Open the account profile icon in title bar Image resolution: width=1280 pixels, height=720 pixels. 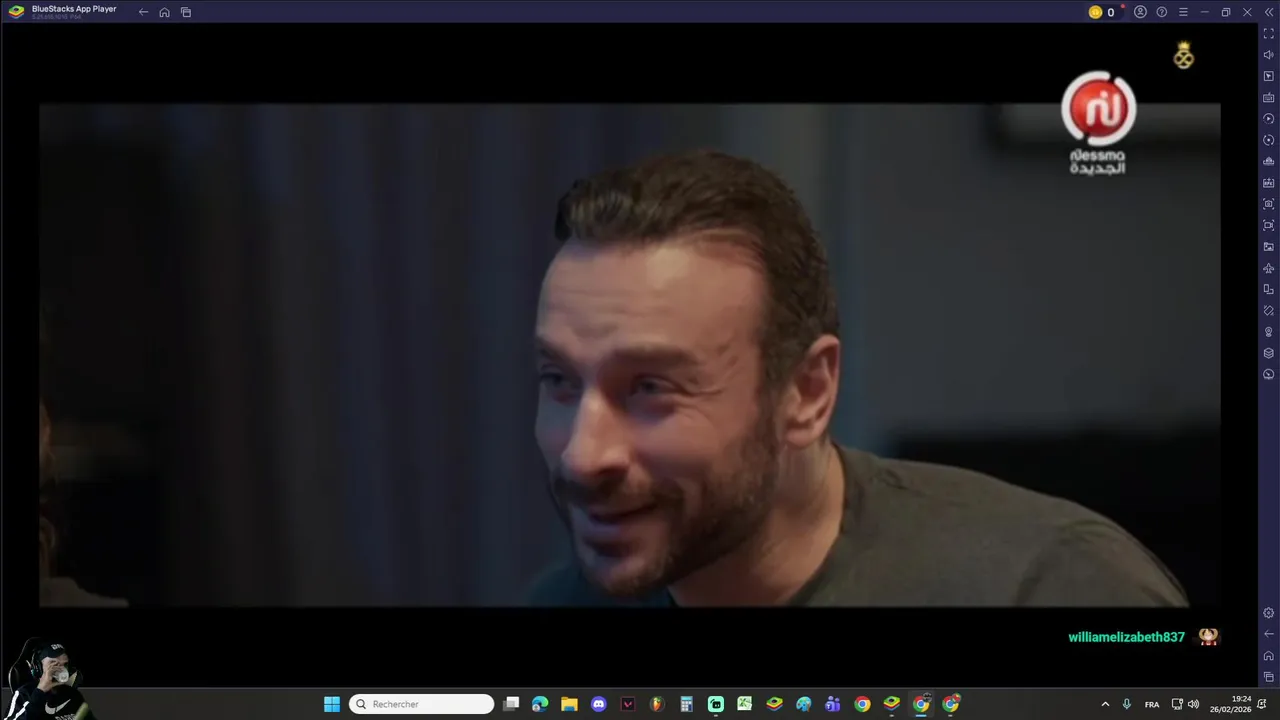(1140, 12)
